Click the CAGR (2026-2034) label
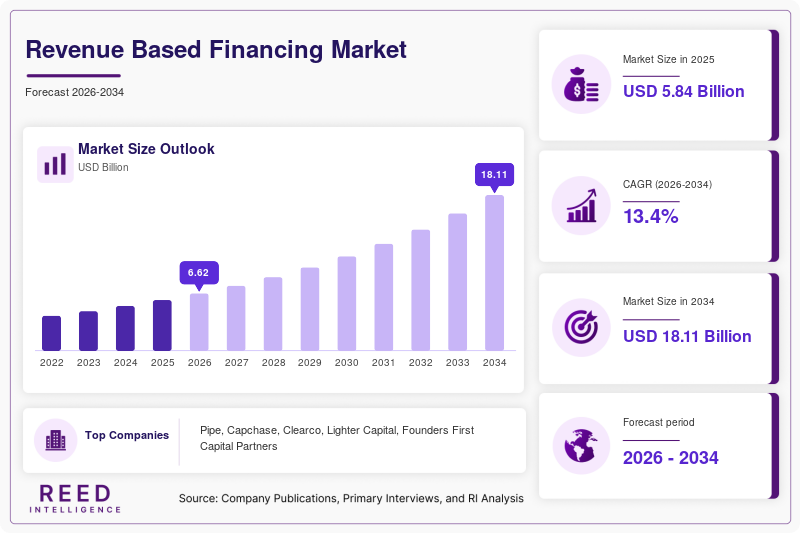Screen dimensions: 800x533 [x=667, y=184]
